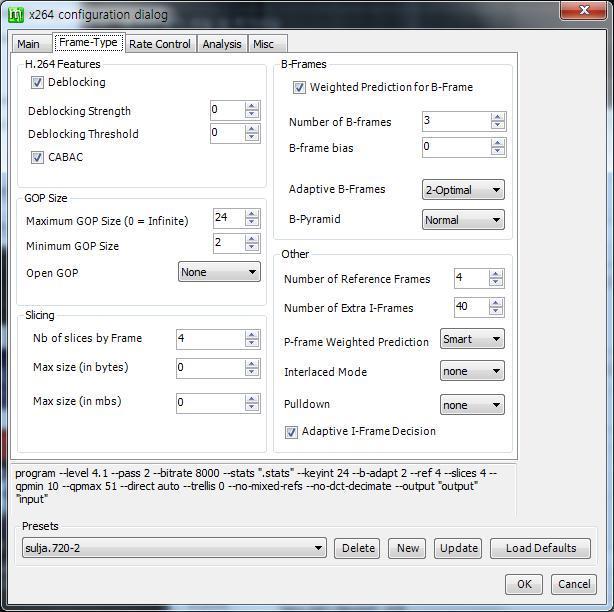Click the Delete preset button
Viewport: 614px width, 612px height.
357,548
